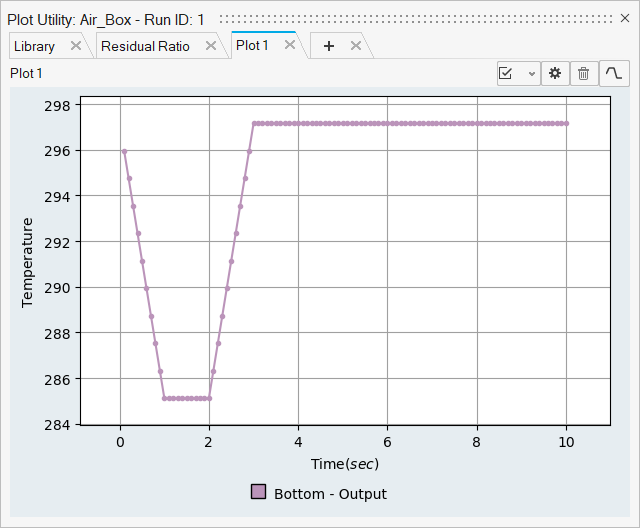Click the Plot 1 title label

(x=26, y=73)
